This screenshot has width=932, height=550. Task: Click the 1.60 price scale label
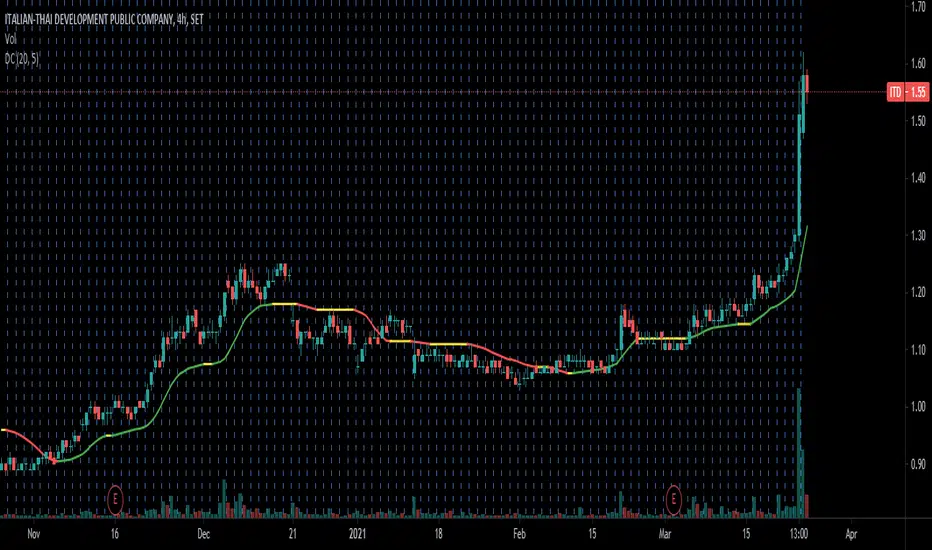918,64
